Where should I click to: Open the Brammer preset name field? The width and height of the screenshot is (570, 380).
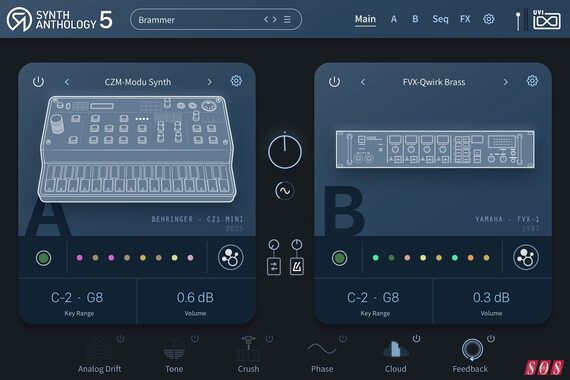click(216, 19)
